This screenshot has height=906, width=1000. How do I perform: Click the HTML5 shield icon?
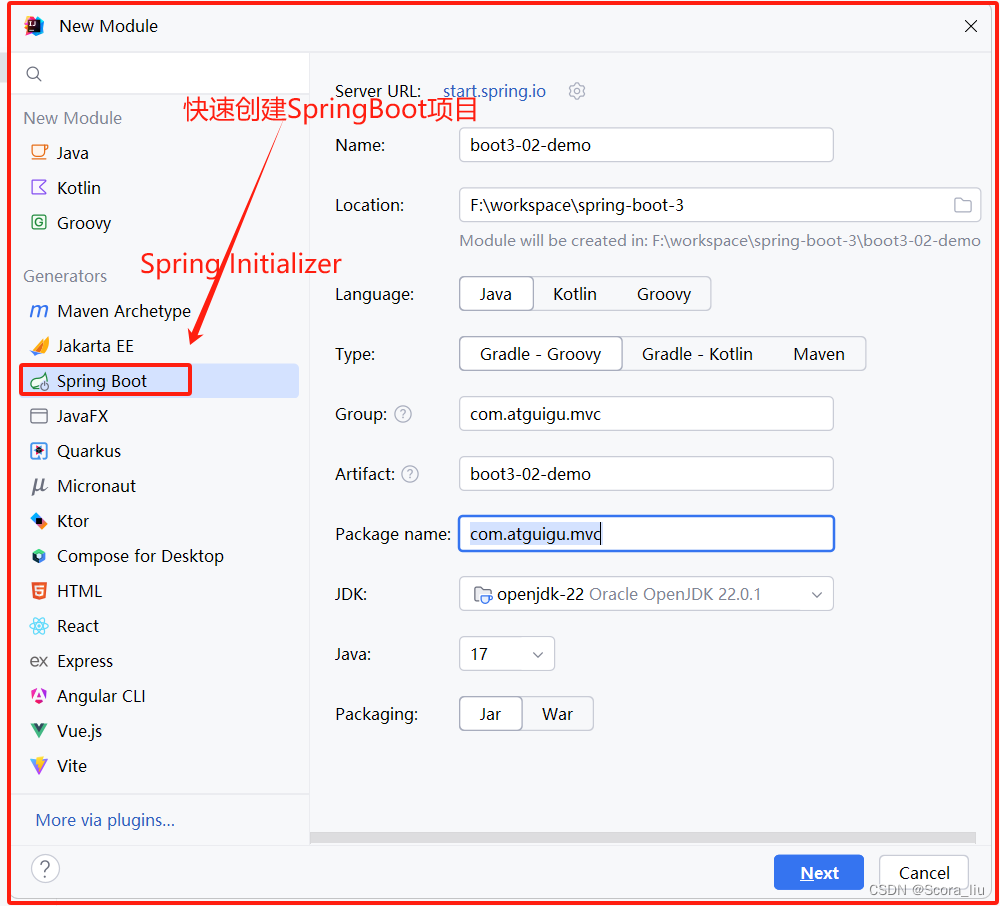(x=39, y=591)
